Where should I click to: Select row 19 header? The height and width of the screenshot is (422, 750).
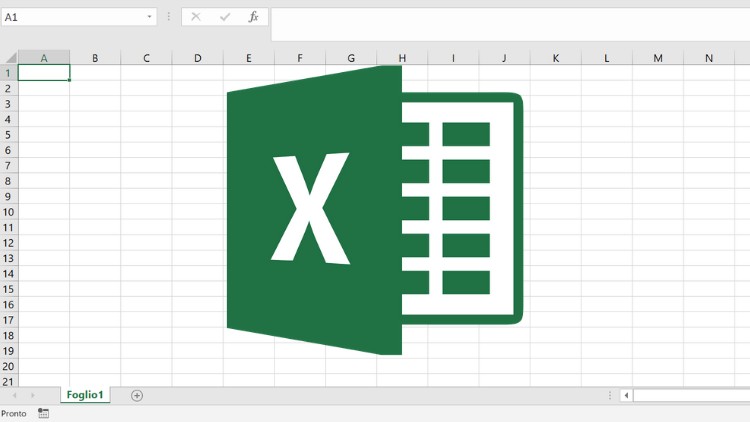click(9, 351)
